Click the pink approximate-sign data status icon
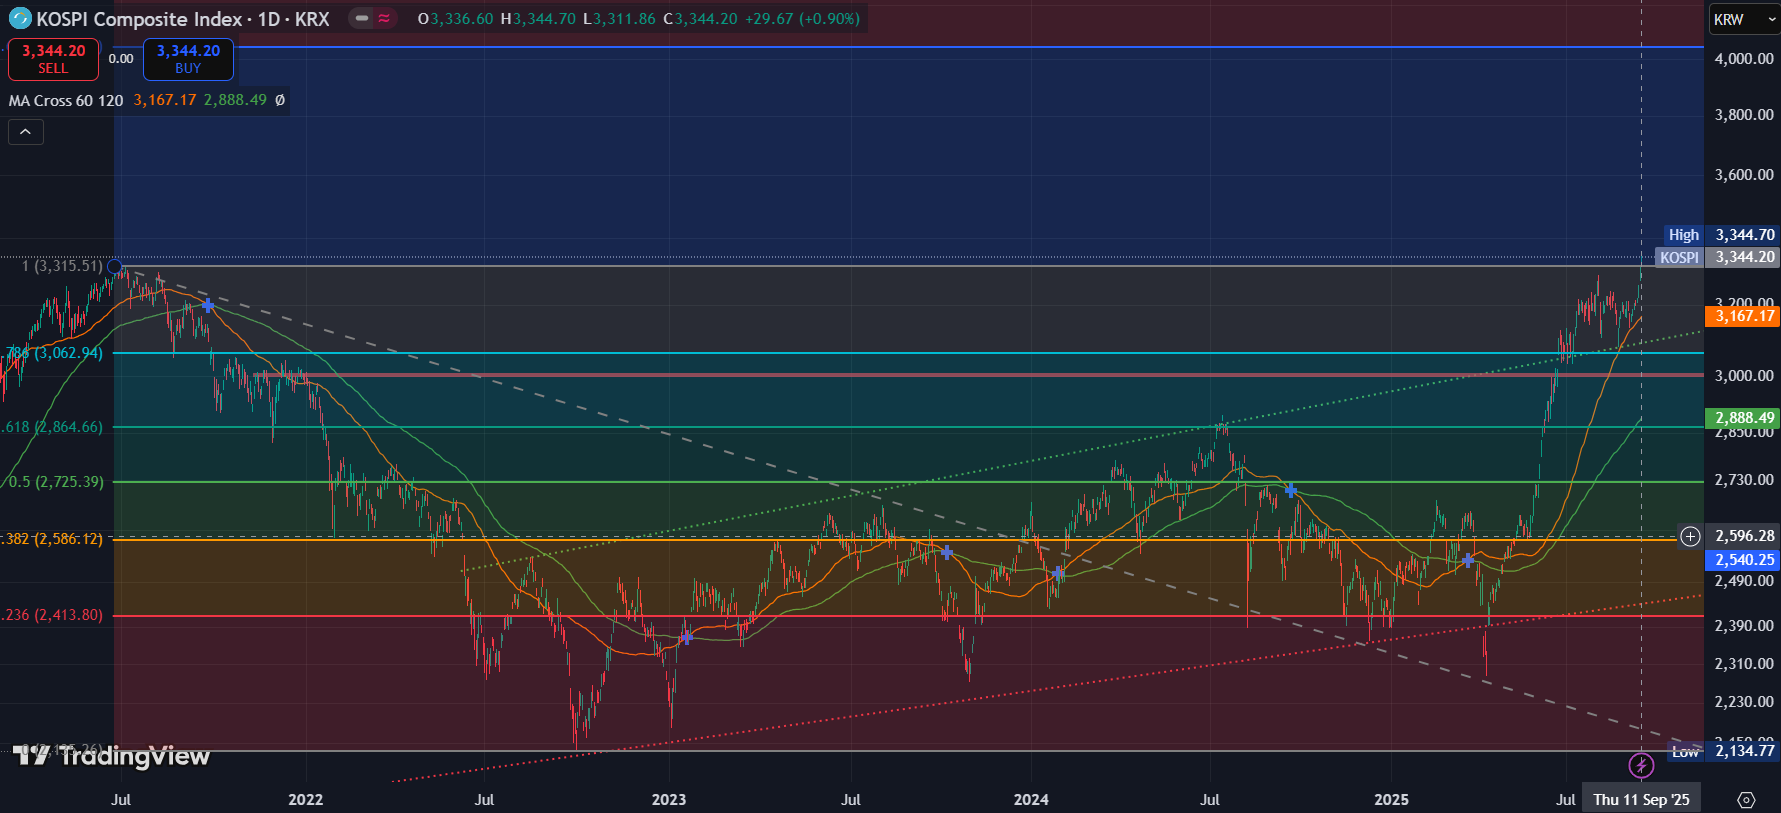Screen dimensions: 1781x813 (x=384, y=18)
